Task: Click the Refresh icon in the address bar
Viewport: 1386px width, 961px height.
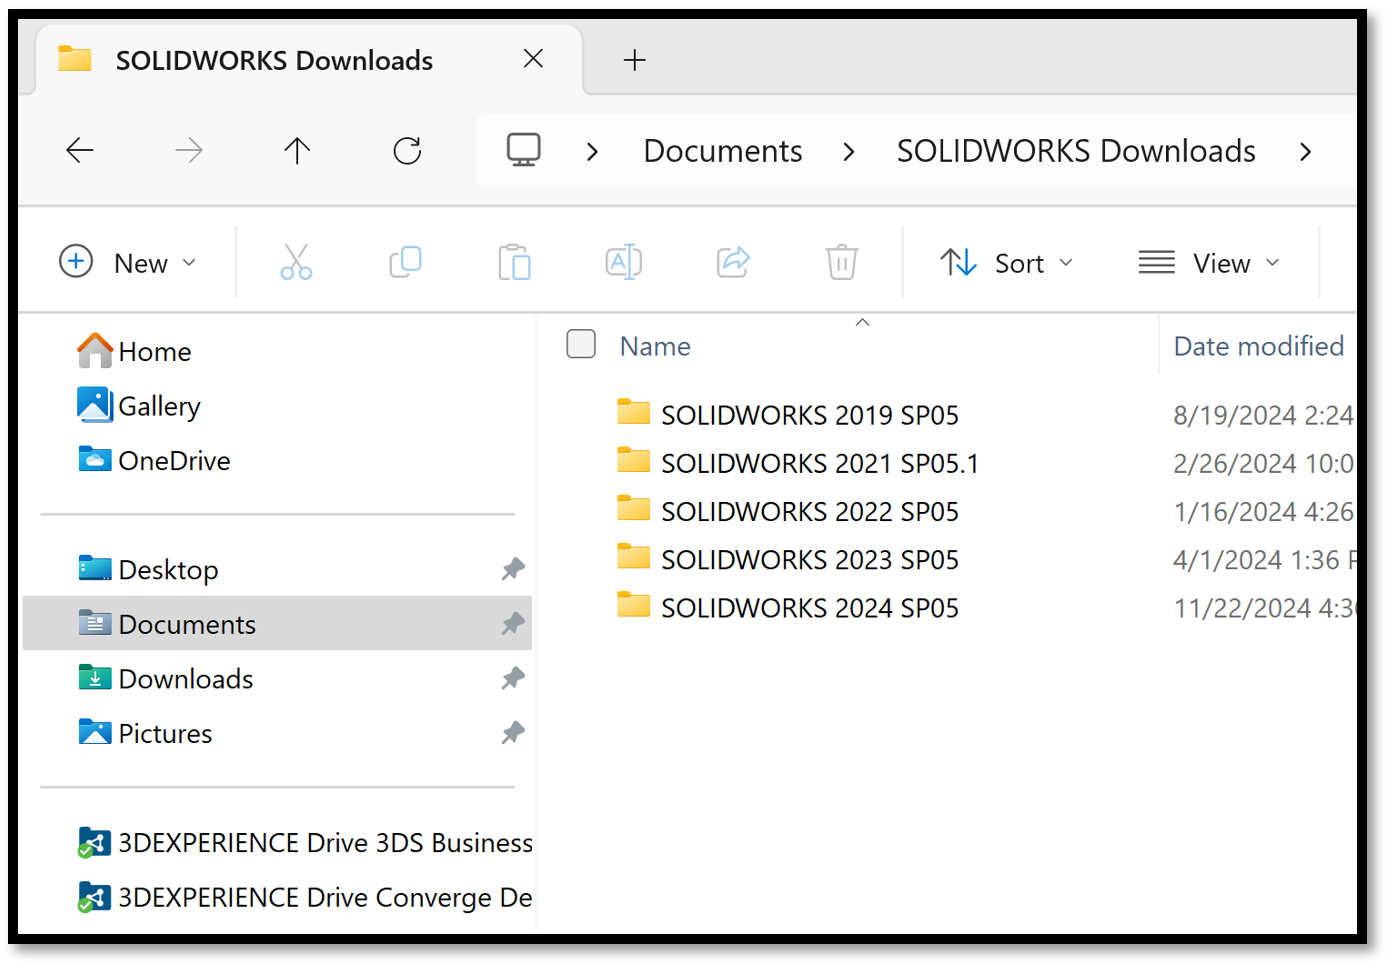Action: (406, 151)
